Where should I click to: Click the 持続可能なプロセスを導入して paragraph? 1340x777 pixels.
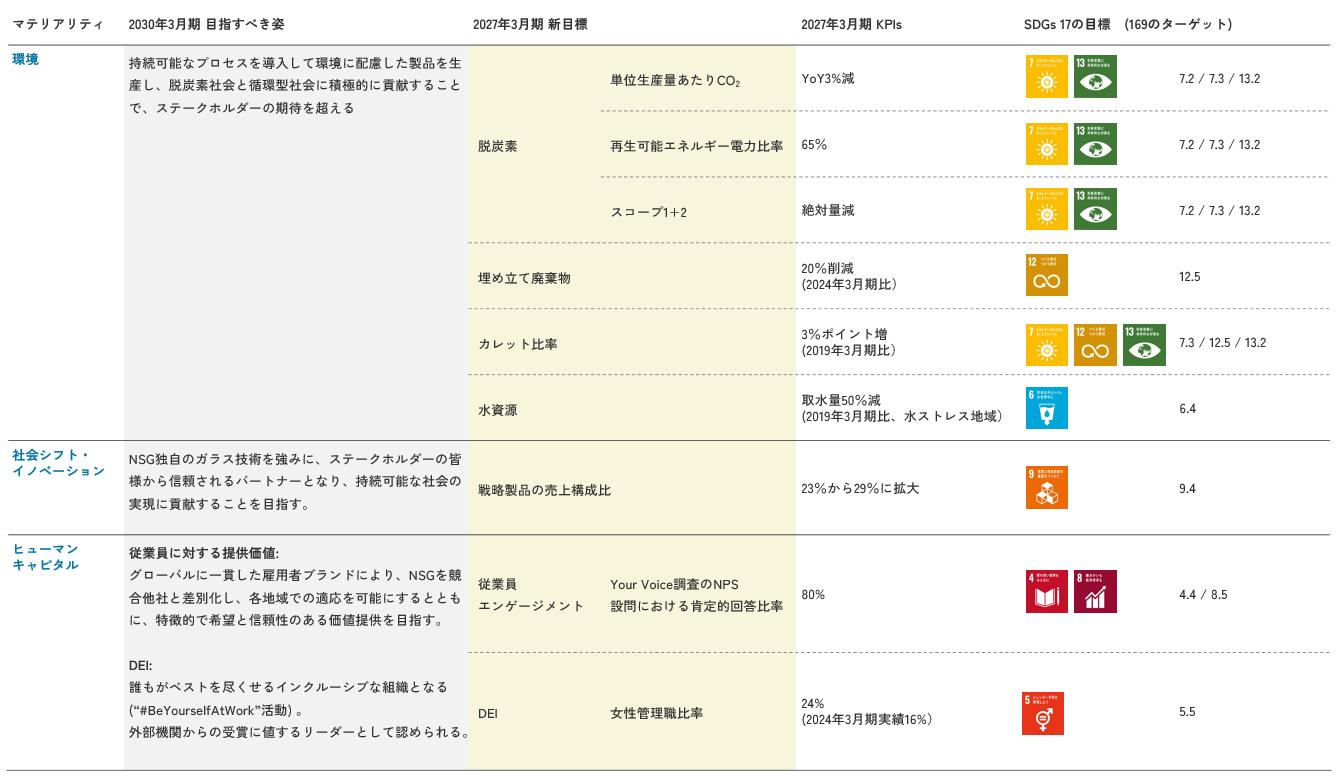pos(295,85)
